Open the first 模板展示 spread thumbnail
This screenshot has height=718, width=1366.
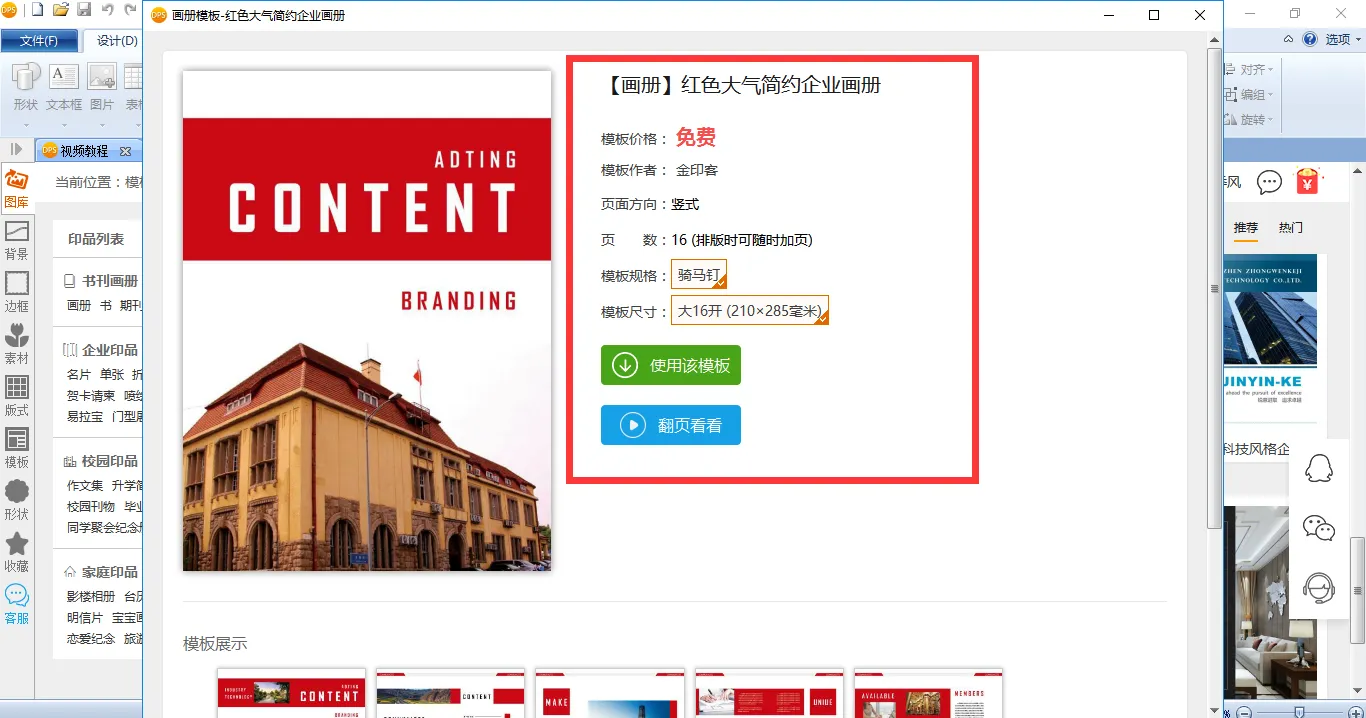point(291,693)
